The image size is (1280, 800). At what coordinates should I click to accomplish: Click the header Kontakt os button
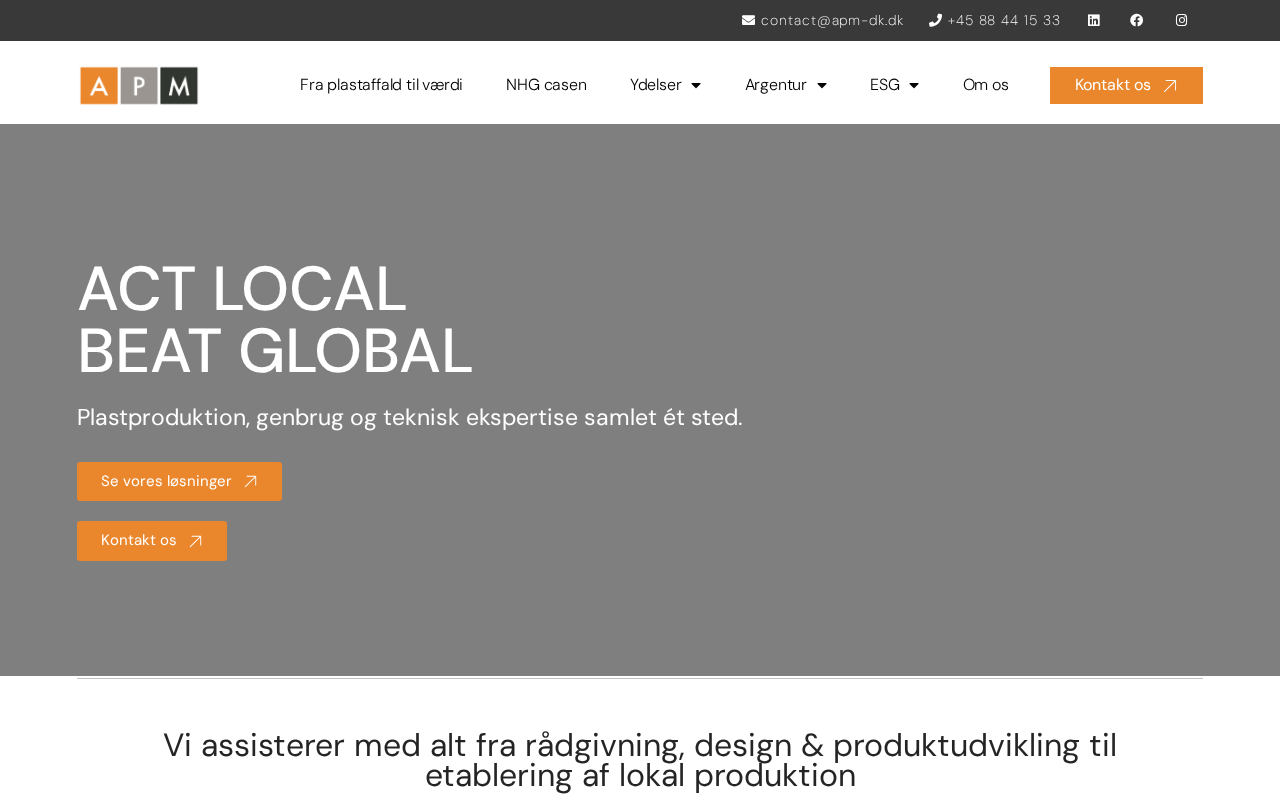(x=1126, y=86)
